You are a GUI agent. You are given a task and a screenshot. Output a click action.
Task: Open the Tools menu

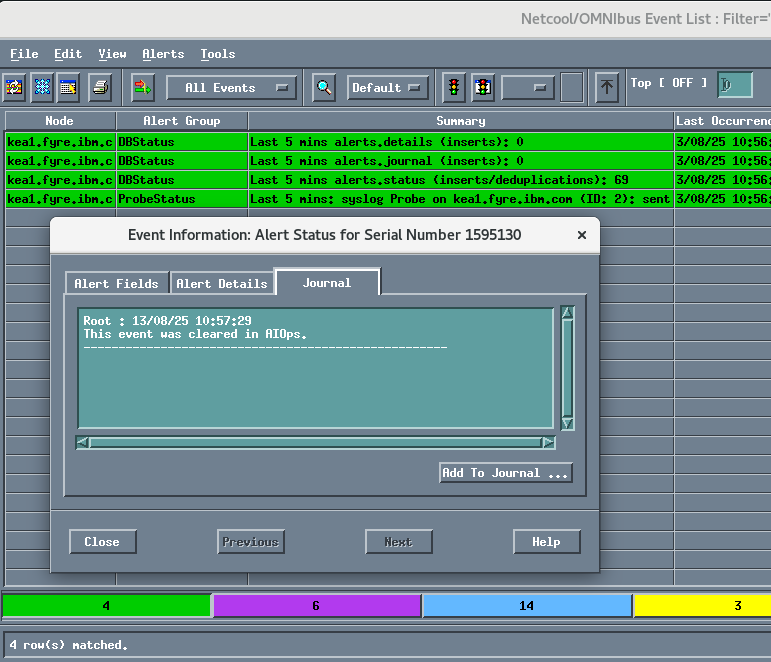pos(218,54)
